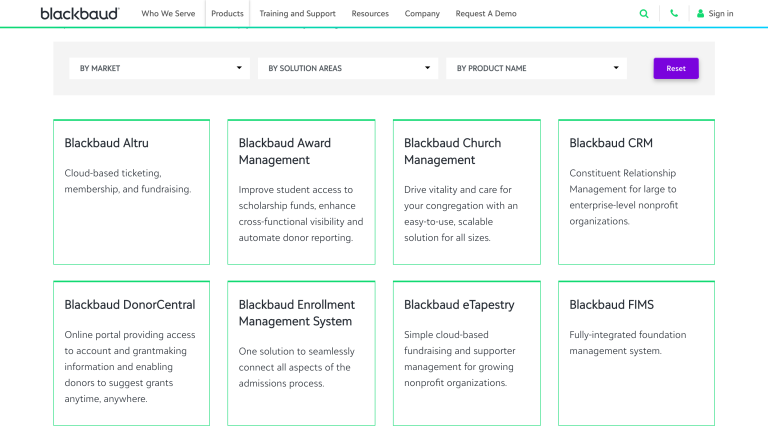Click 'Simple cloud-based fundraising' description
This screenshot has height=438, width=768.
point(459,359)
